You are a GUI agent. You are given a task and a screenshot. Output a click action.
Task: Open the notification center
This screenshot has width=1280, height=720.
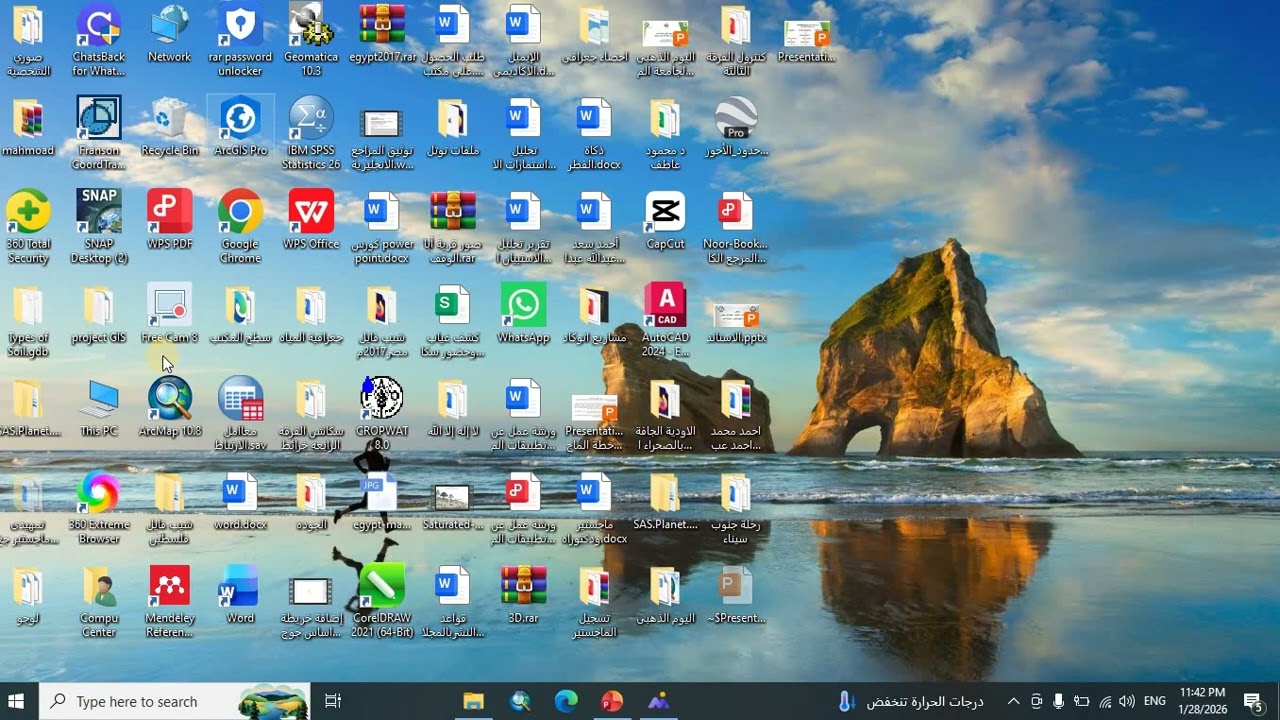pos(1253,701)
